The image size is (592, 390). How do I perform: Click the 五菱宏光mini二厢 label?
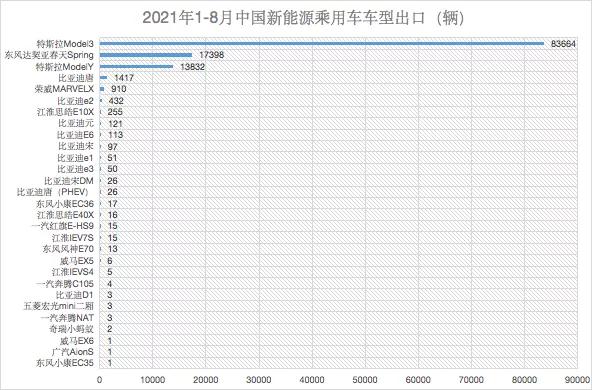[x=59, y=306]
